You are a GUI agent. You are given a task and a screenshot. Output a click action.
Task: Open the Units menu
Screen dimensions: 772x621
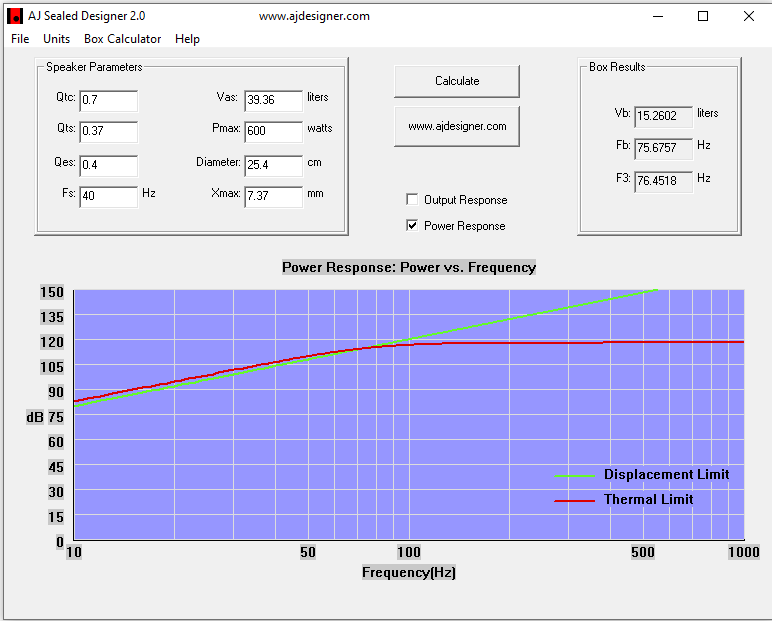click(x=57, y=39)
